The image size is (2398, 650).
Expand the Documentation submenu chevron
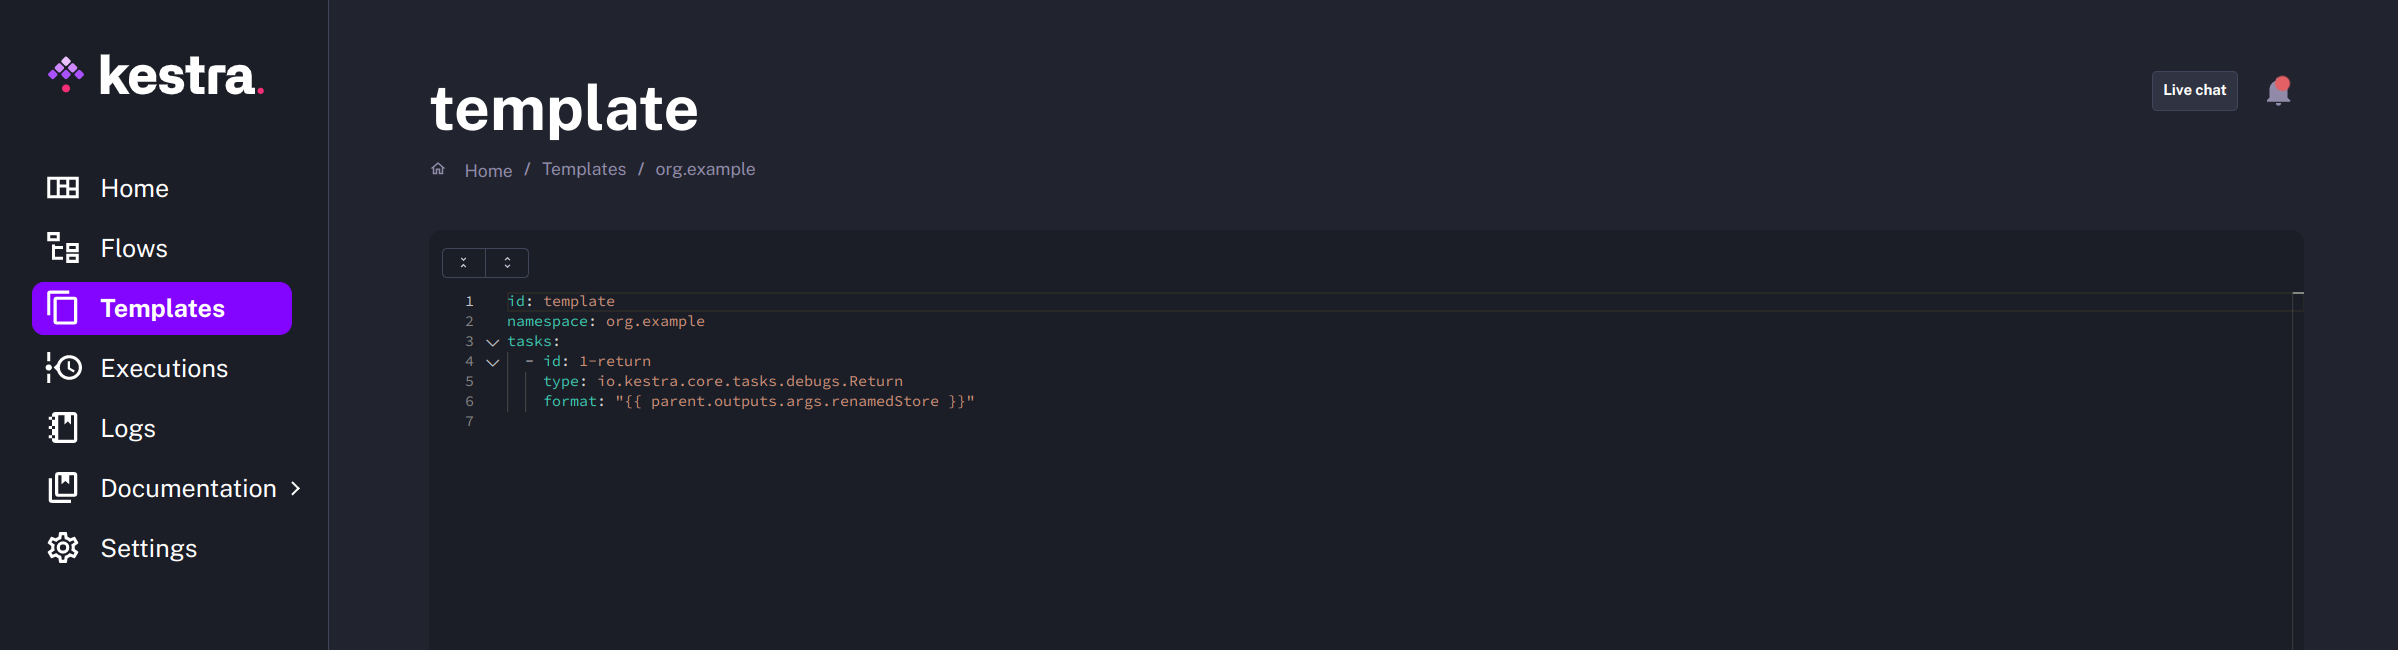[x=295, y=488]
